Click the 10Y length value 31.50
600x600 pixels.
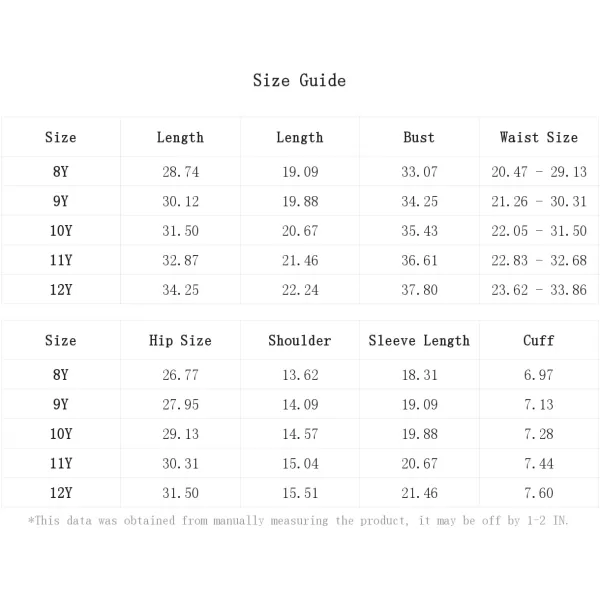point(181,231)
